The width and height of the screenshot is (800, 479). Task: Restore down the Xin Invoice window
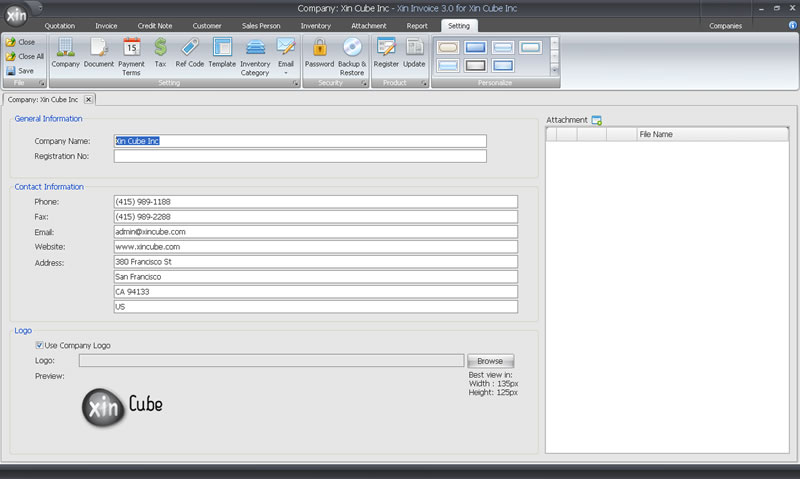(777, 8)
